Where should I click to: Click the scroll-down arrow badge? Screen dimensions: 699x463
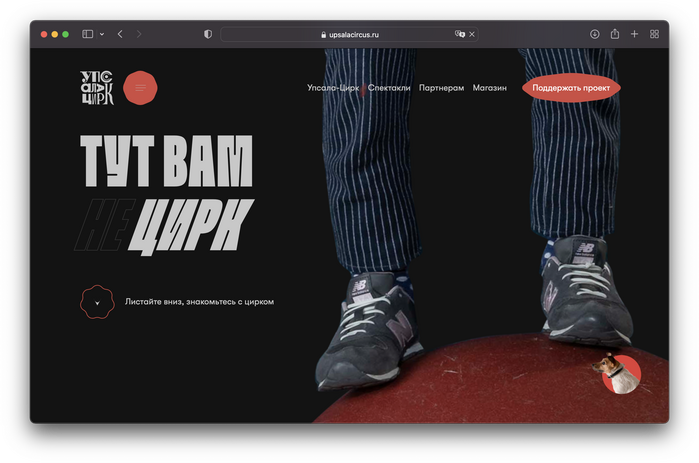click(x=97, y=302)
